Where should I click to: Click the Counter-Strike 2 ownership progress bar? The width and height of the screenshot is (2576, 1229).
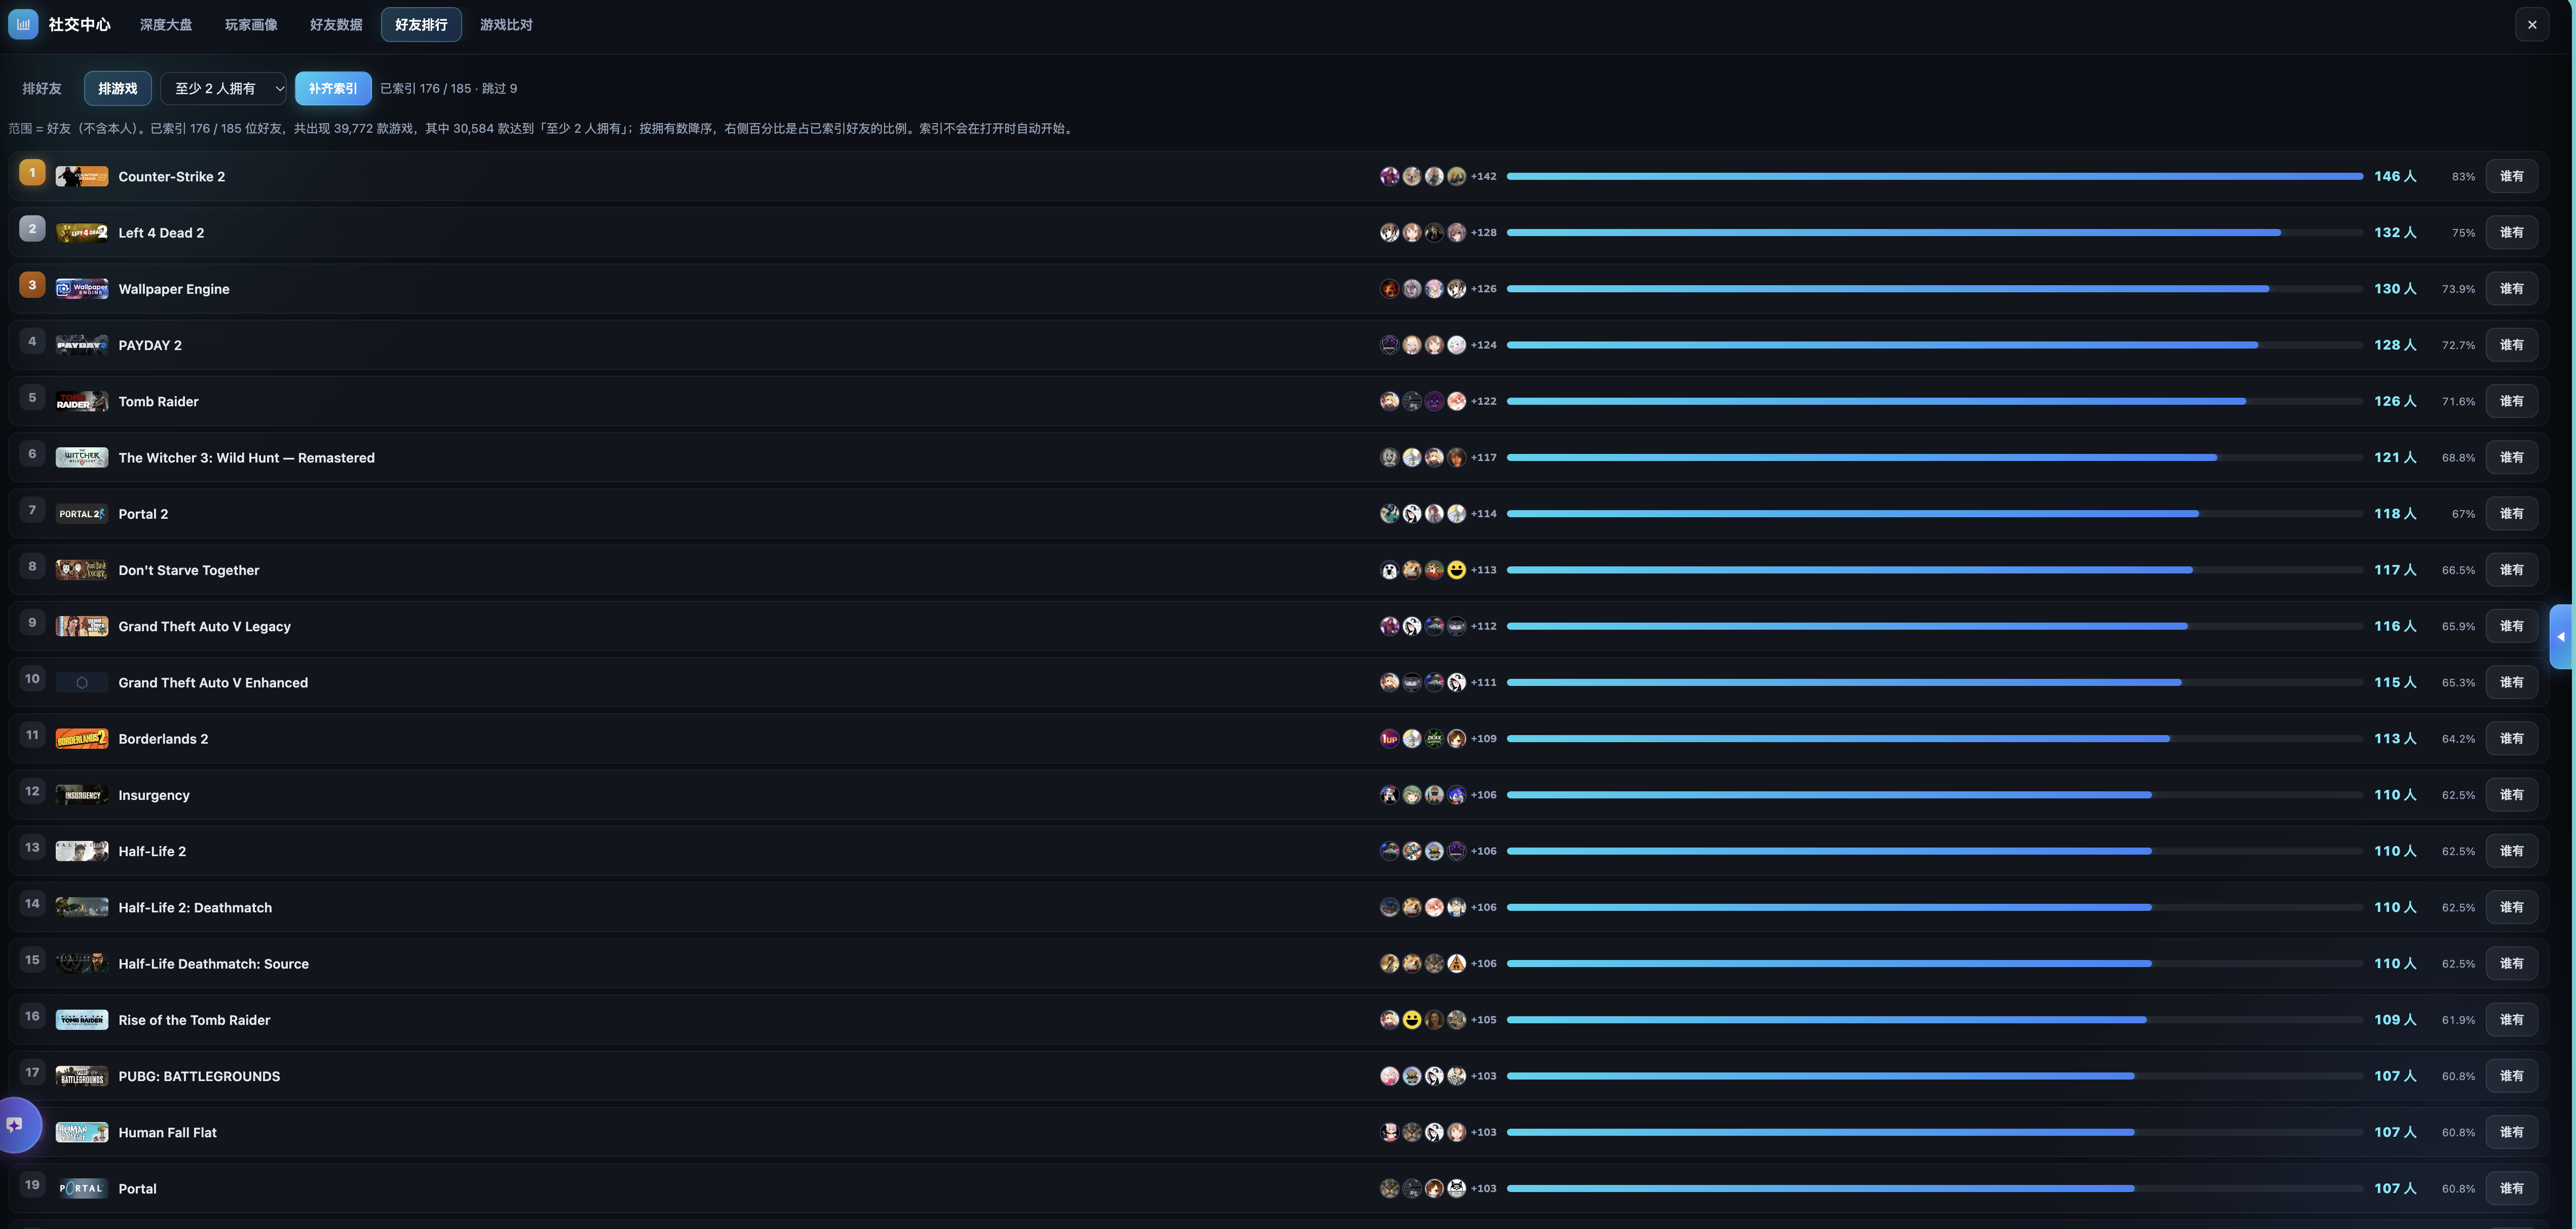[1935, 176]
